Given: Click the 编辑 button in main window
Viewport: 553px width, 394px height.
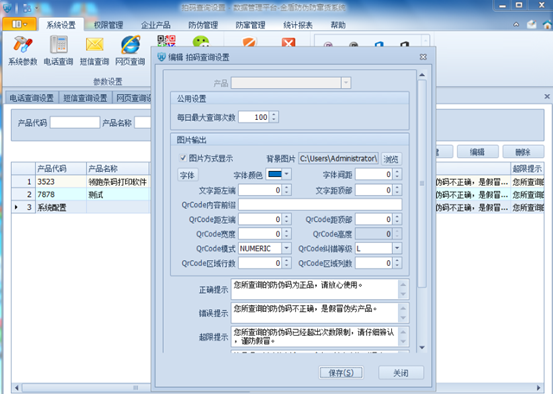Looking at the screenshot, I should coord(477,152).
